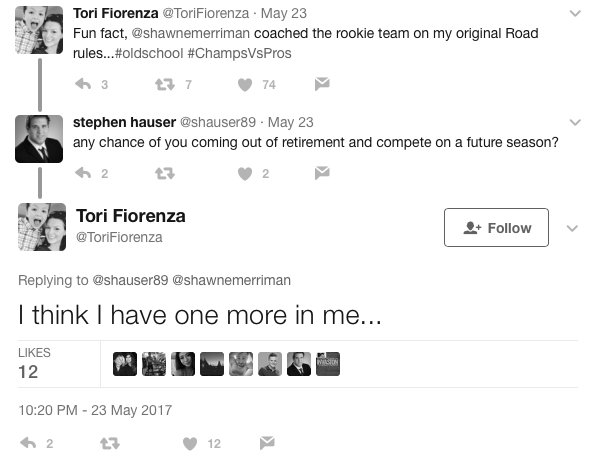
Task: Open the #oldschool hashtag link
Action: tap(149, 53)
